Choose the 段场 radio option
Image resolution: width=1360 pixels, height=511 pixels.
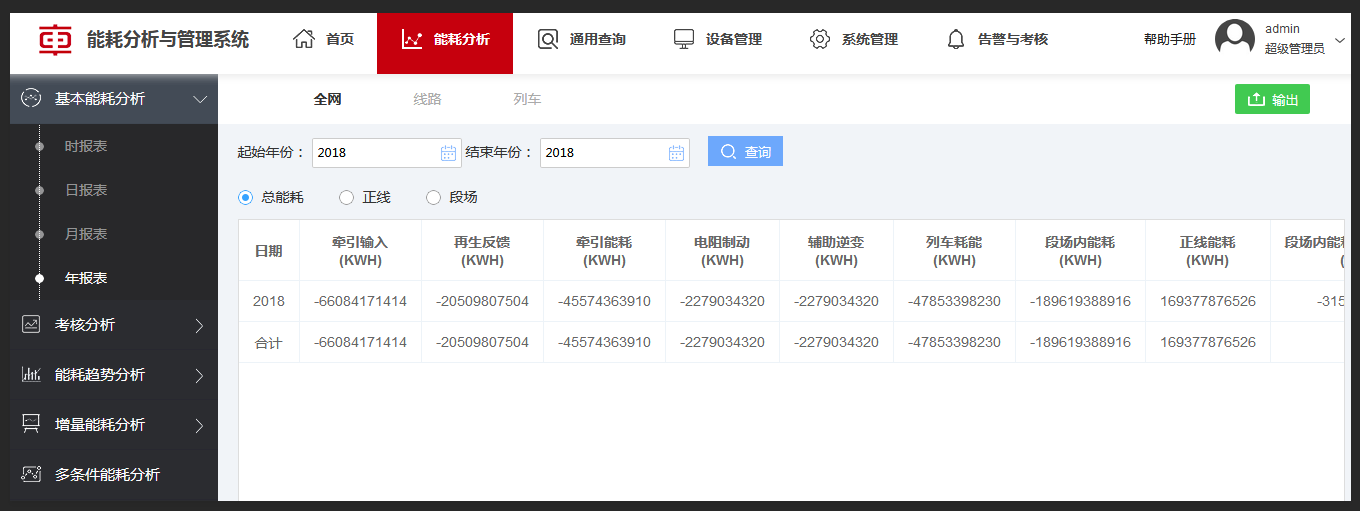click(x=433, y=198)
